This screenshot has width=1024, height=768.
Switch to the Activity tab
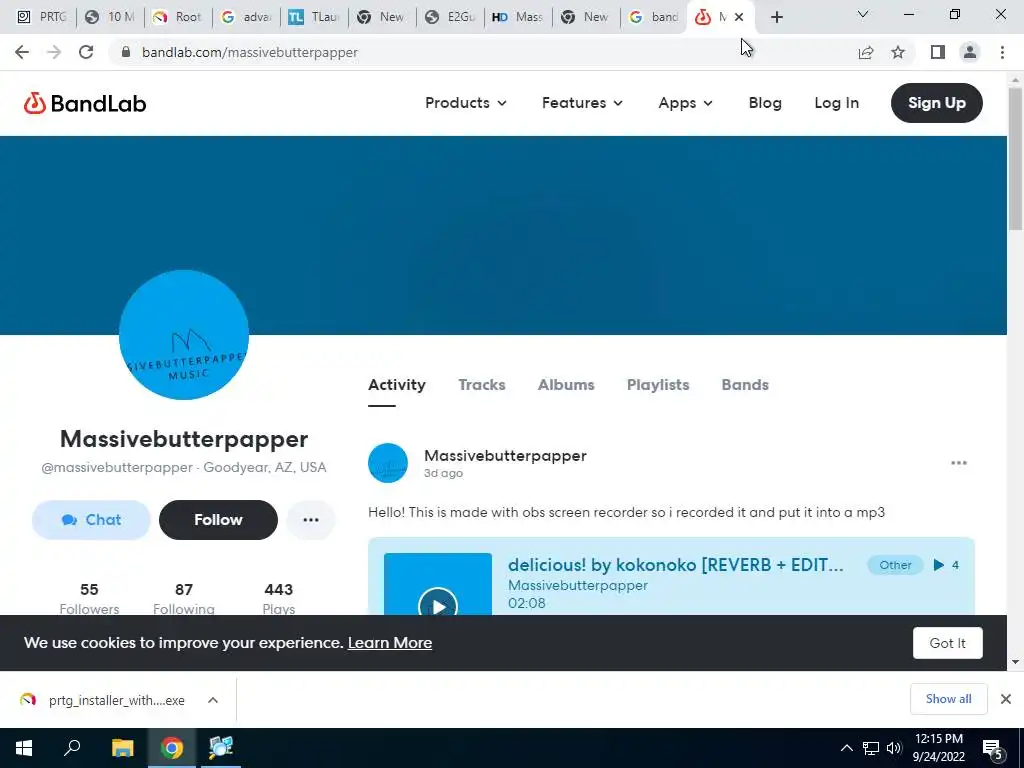(x=396, y=385)
